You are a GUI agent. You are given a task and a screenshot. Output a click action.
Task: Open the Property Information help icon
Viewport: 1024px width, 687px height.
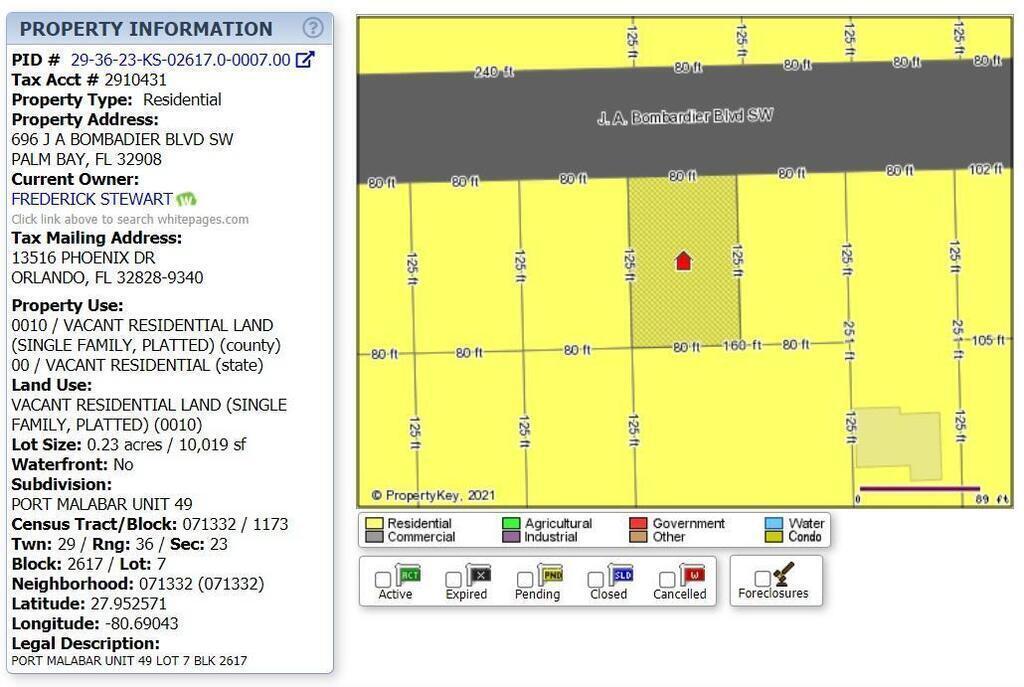[x=313, y=28]
